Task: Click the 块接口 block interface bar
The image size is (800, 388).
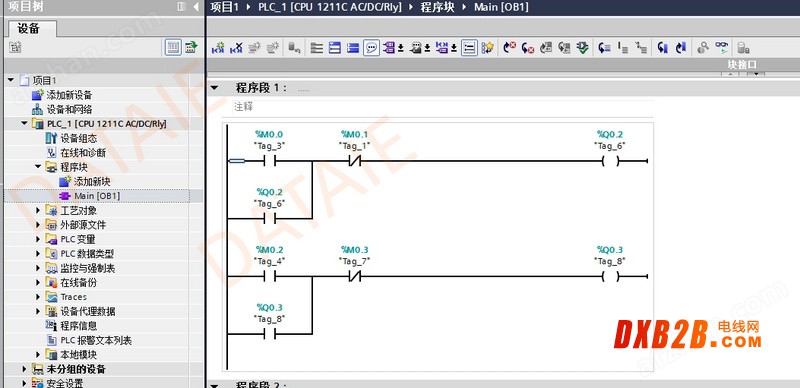Action: click(503, 65)
